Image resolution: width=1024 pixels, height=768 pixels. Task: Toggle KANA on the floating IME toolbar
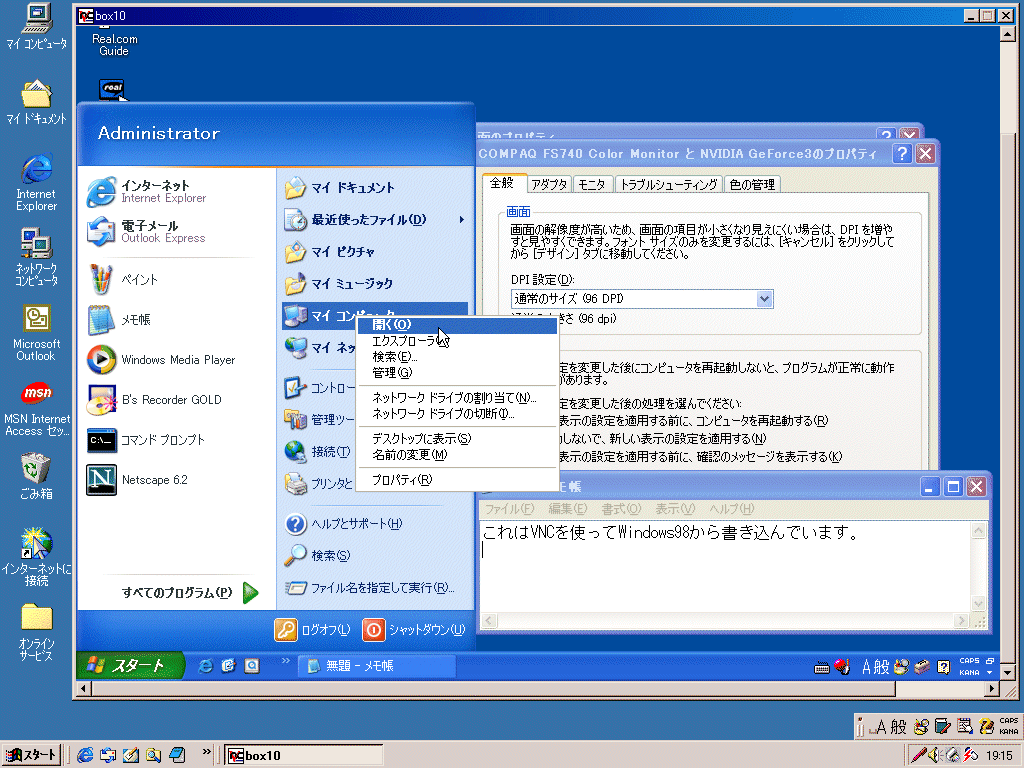point(1008,731)
